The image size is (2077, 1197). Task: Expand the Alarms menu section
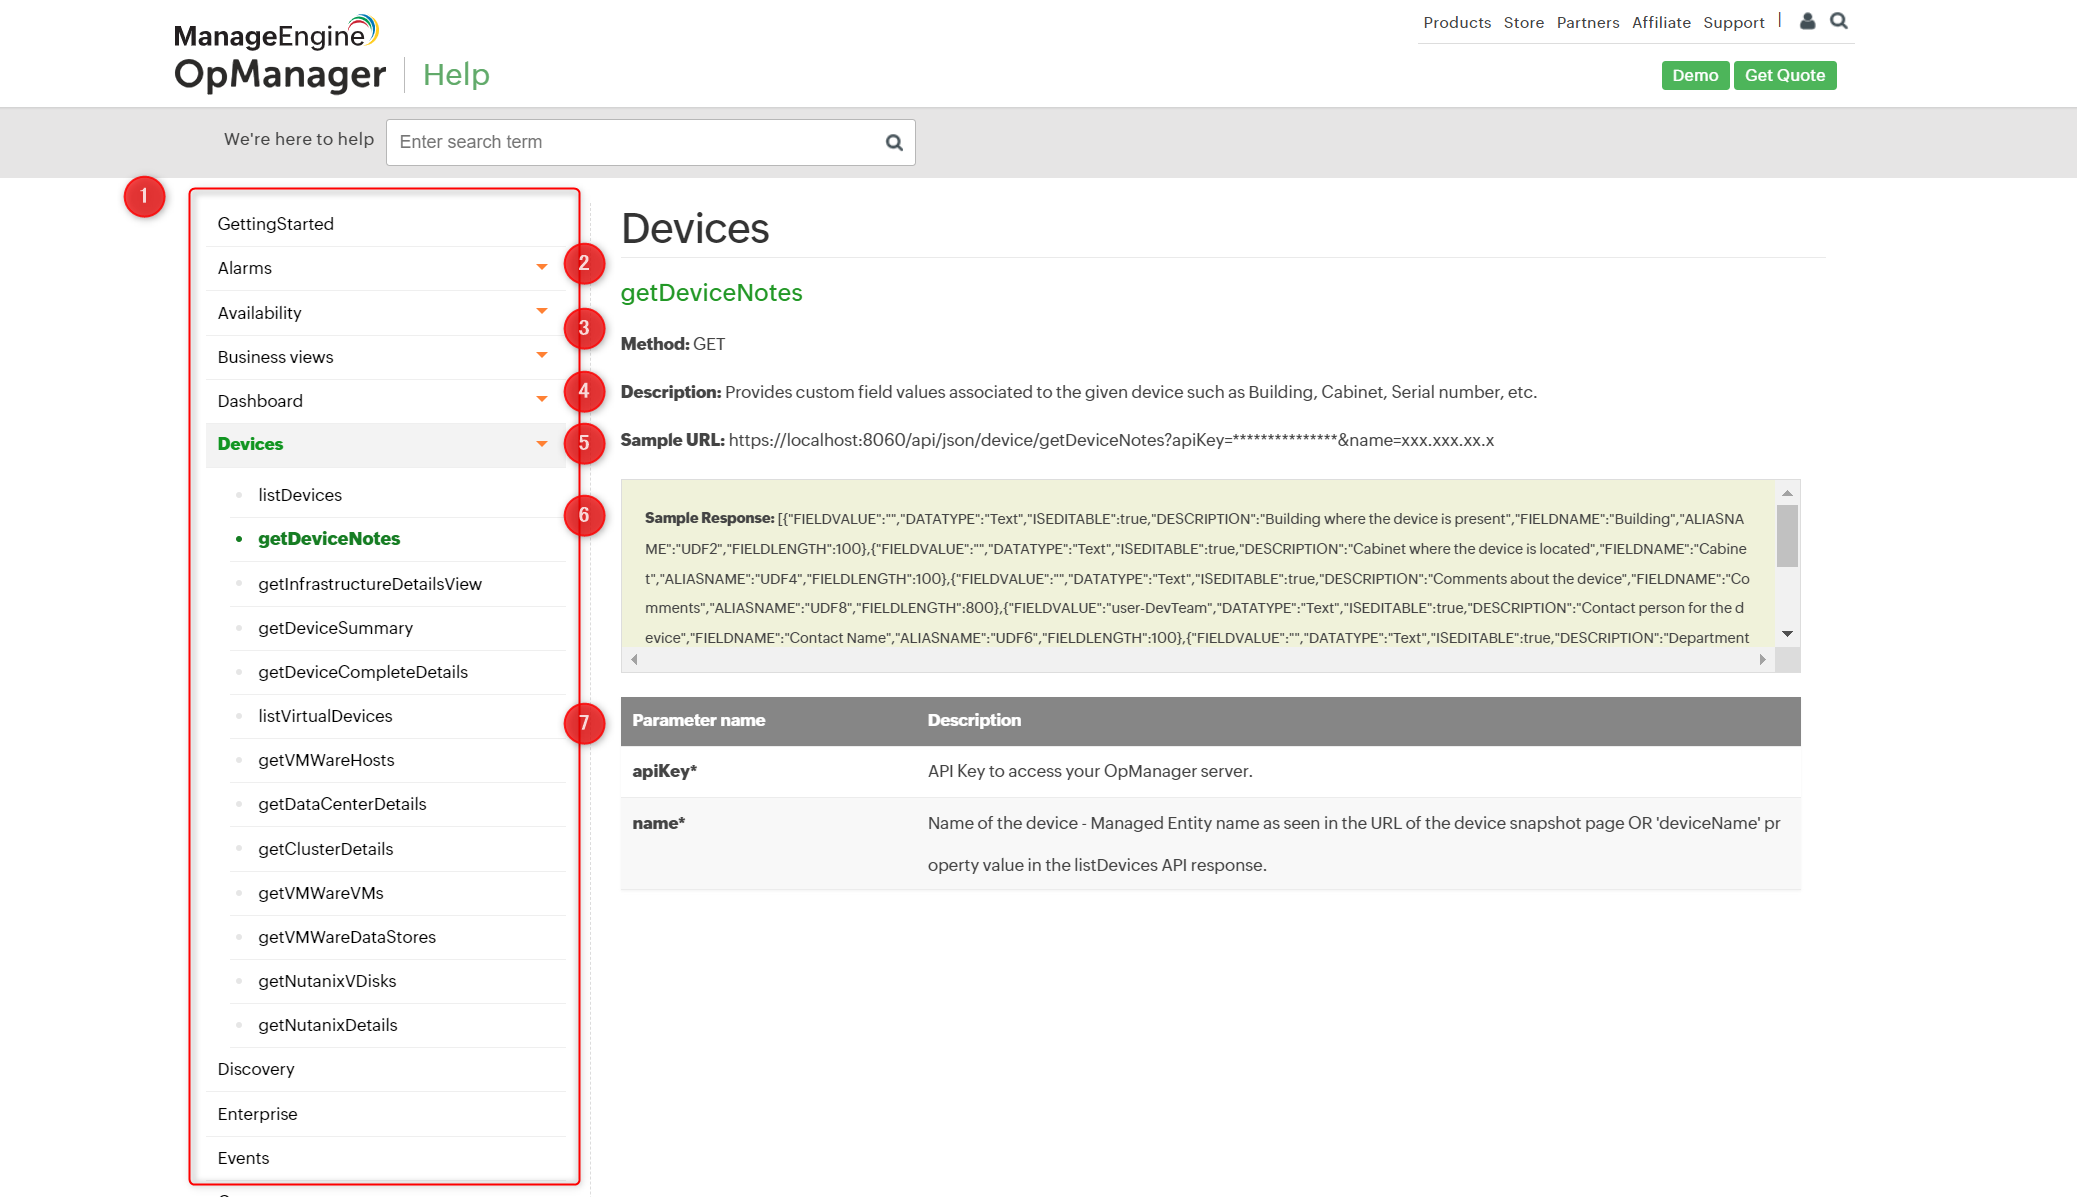click(541, 268)
